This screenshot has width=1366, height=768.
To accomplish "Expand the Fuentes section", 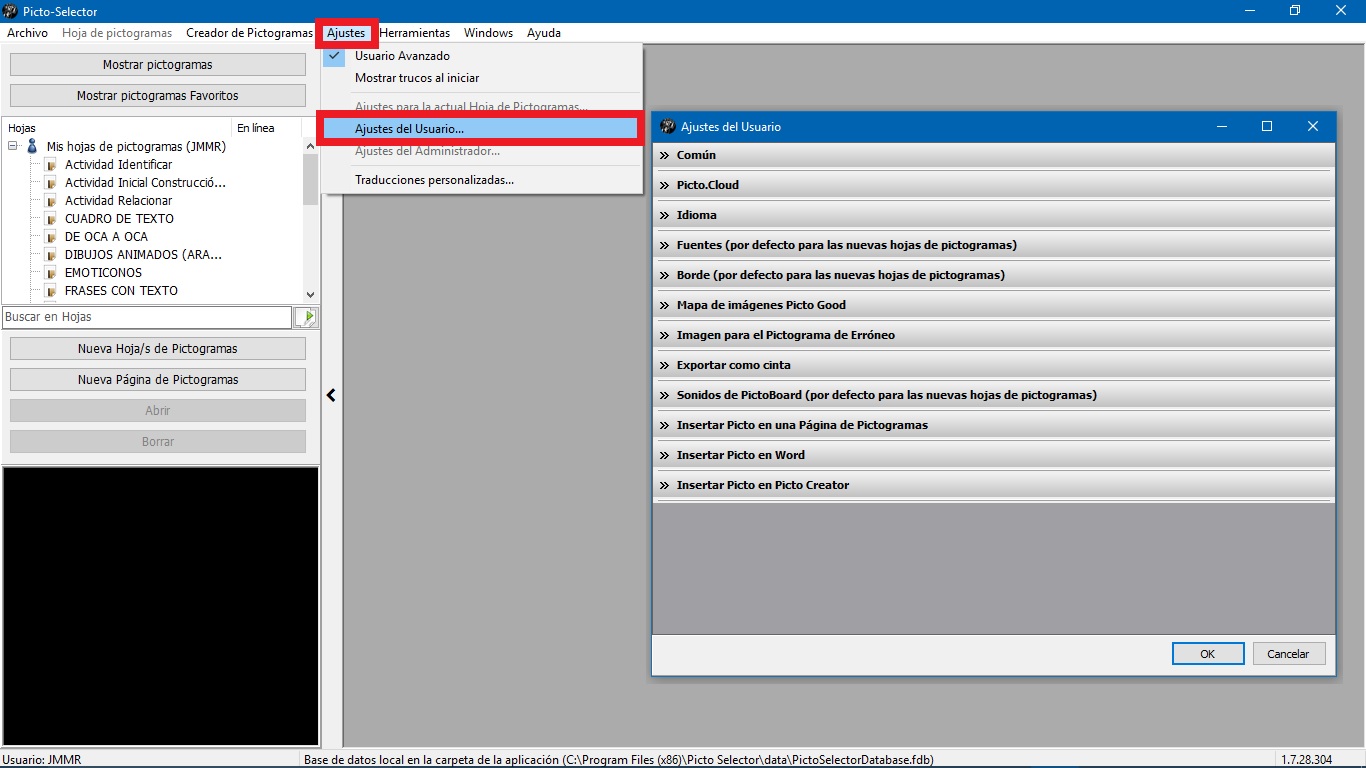I will [x=994, y=245].
